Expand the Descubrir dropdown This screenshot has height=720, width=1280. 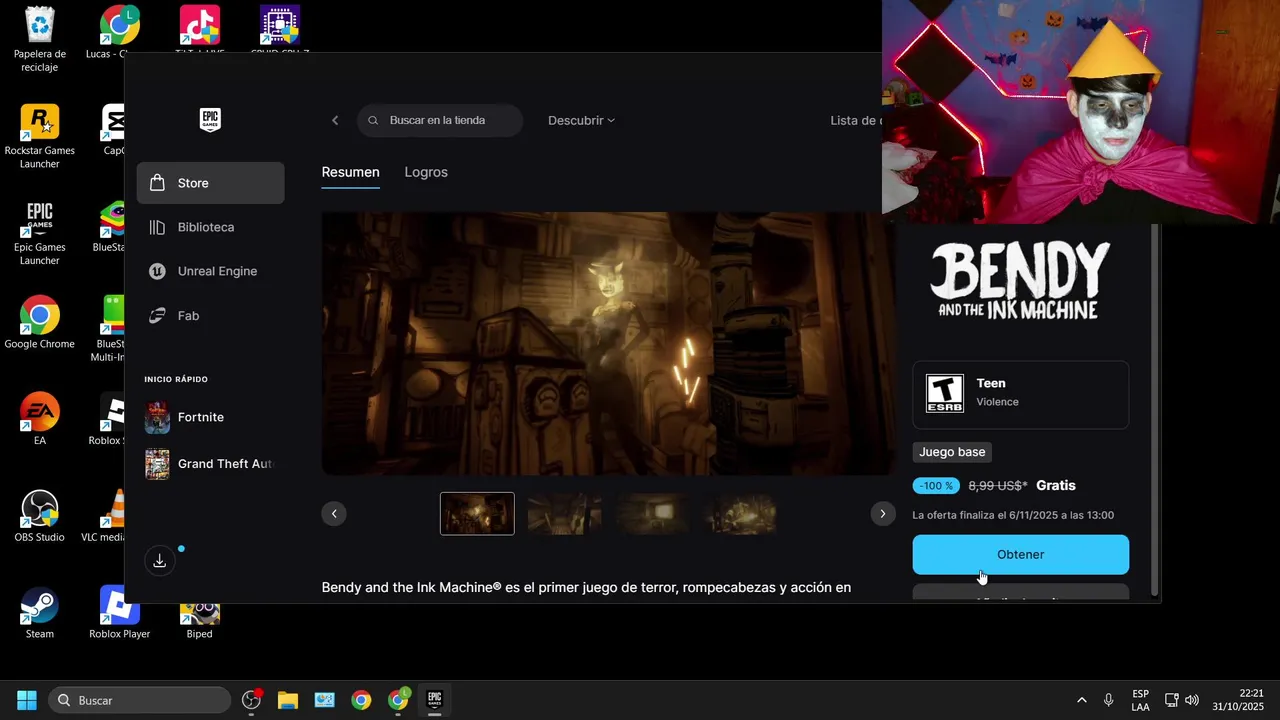[581, 120]
